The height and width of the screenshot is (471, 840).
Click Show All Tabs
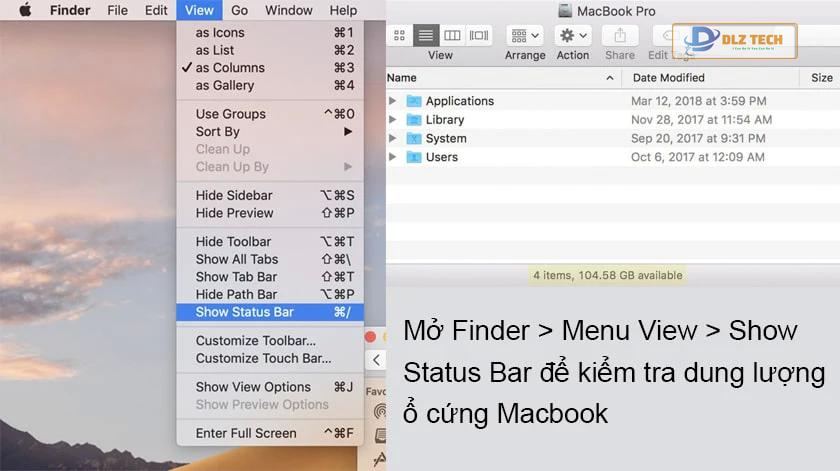coord(270,259)
